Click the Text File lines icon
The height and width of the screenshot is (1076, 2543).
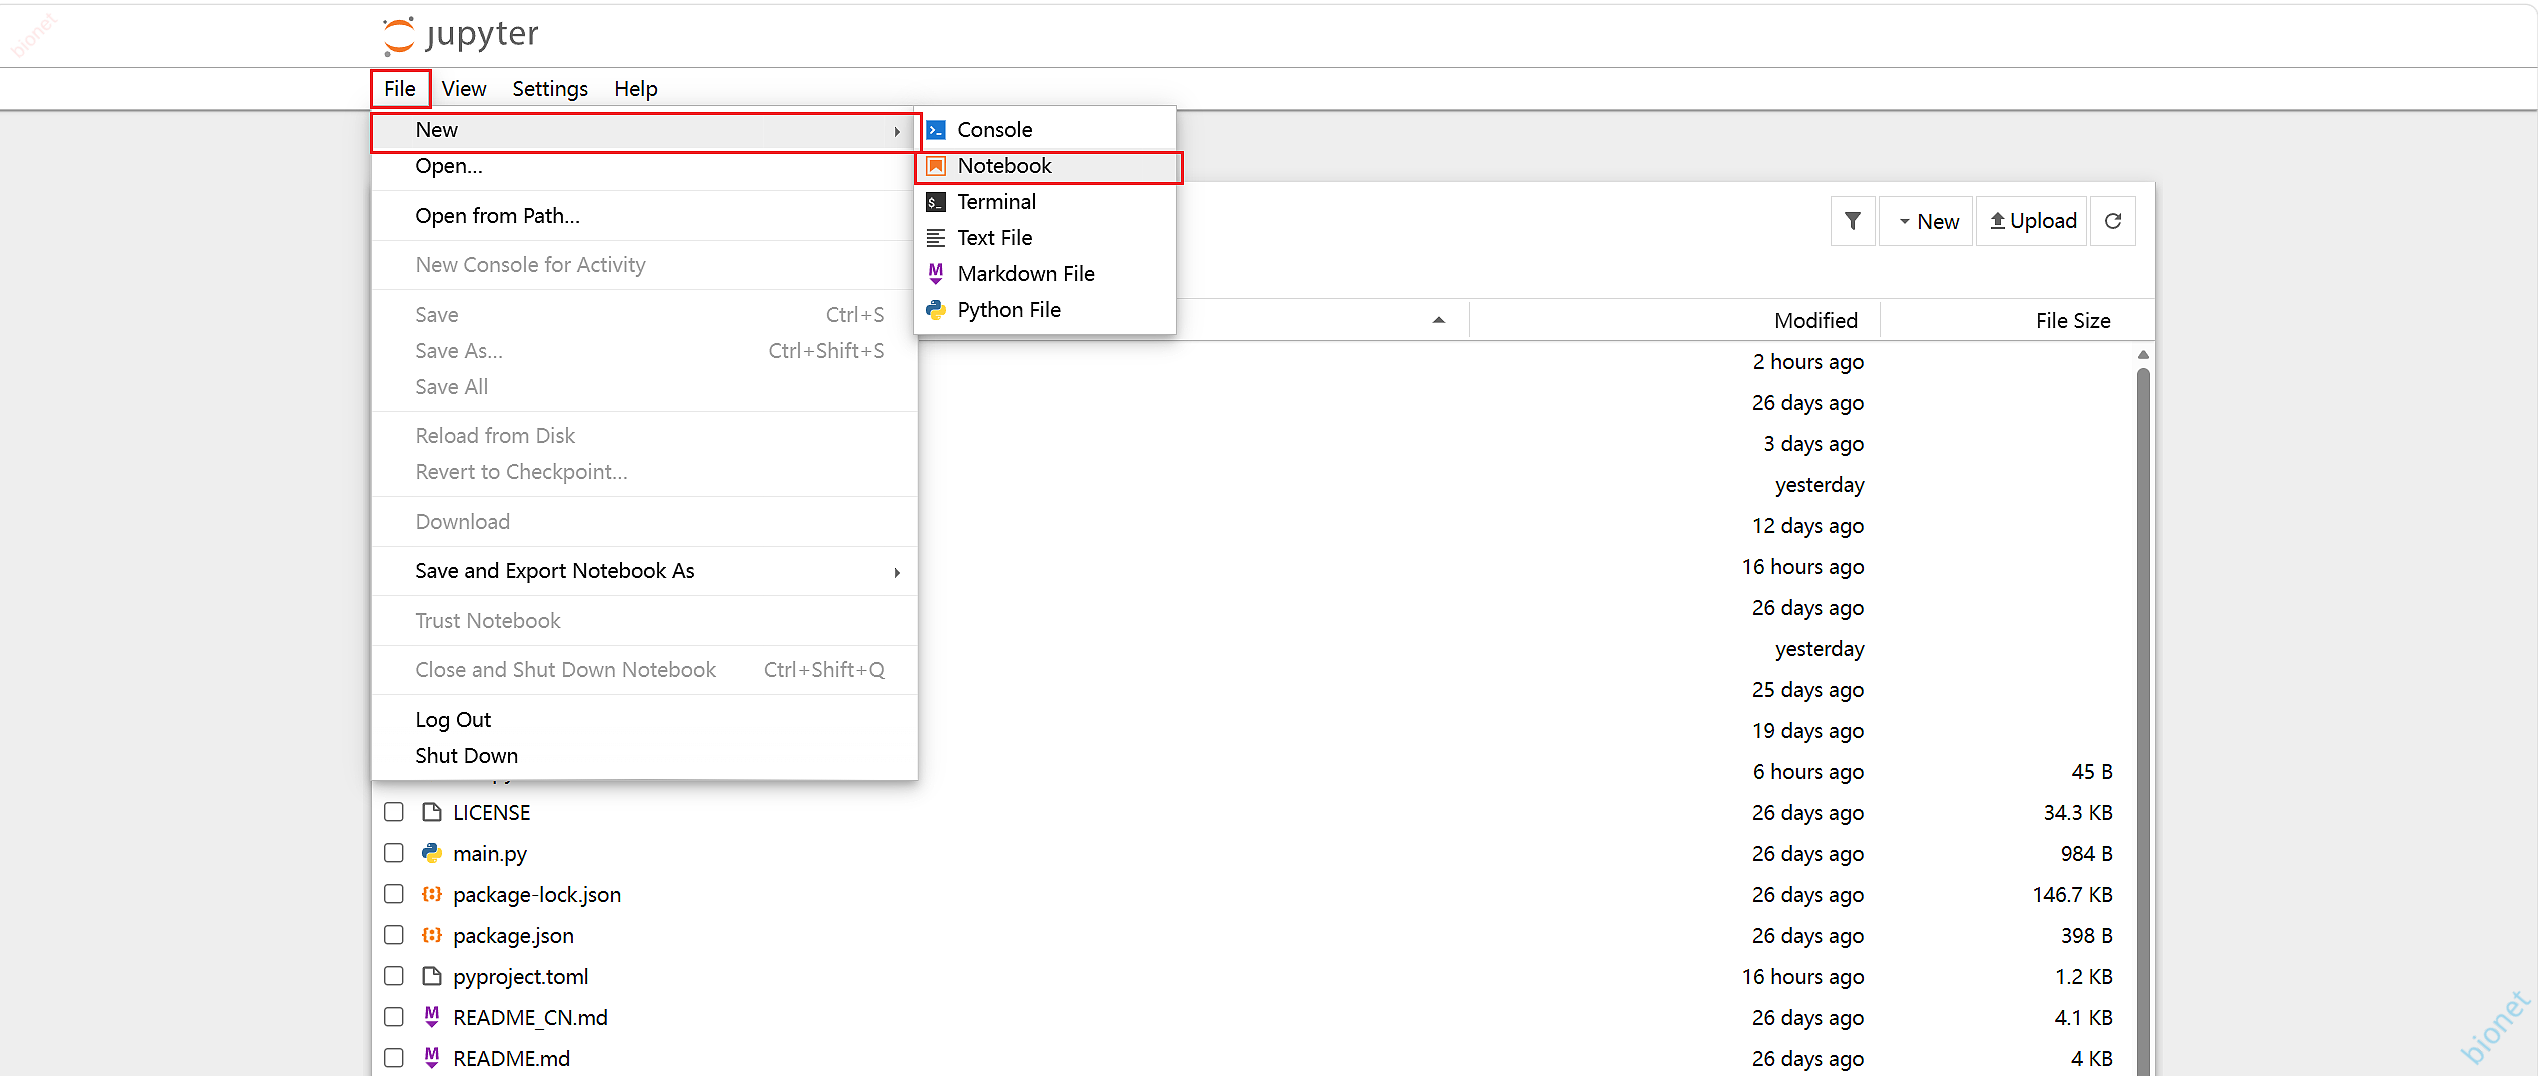(x=936, y=238)
